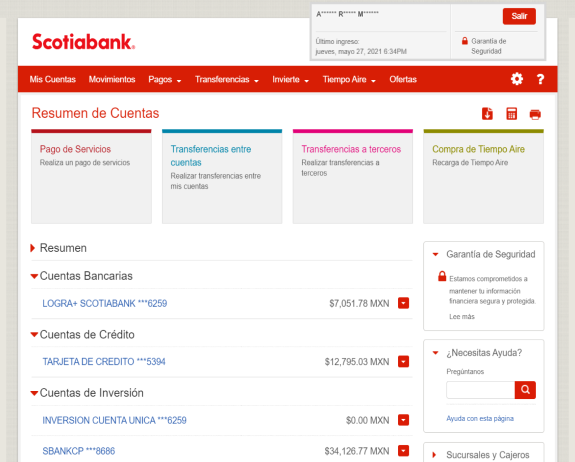This screenshot has height=462, width=575.
Task: Open Transferencias a terceros card
Action: coord(353,176)
